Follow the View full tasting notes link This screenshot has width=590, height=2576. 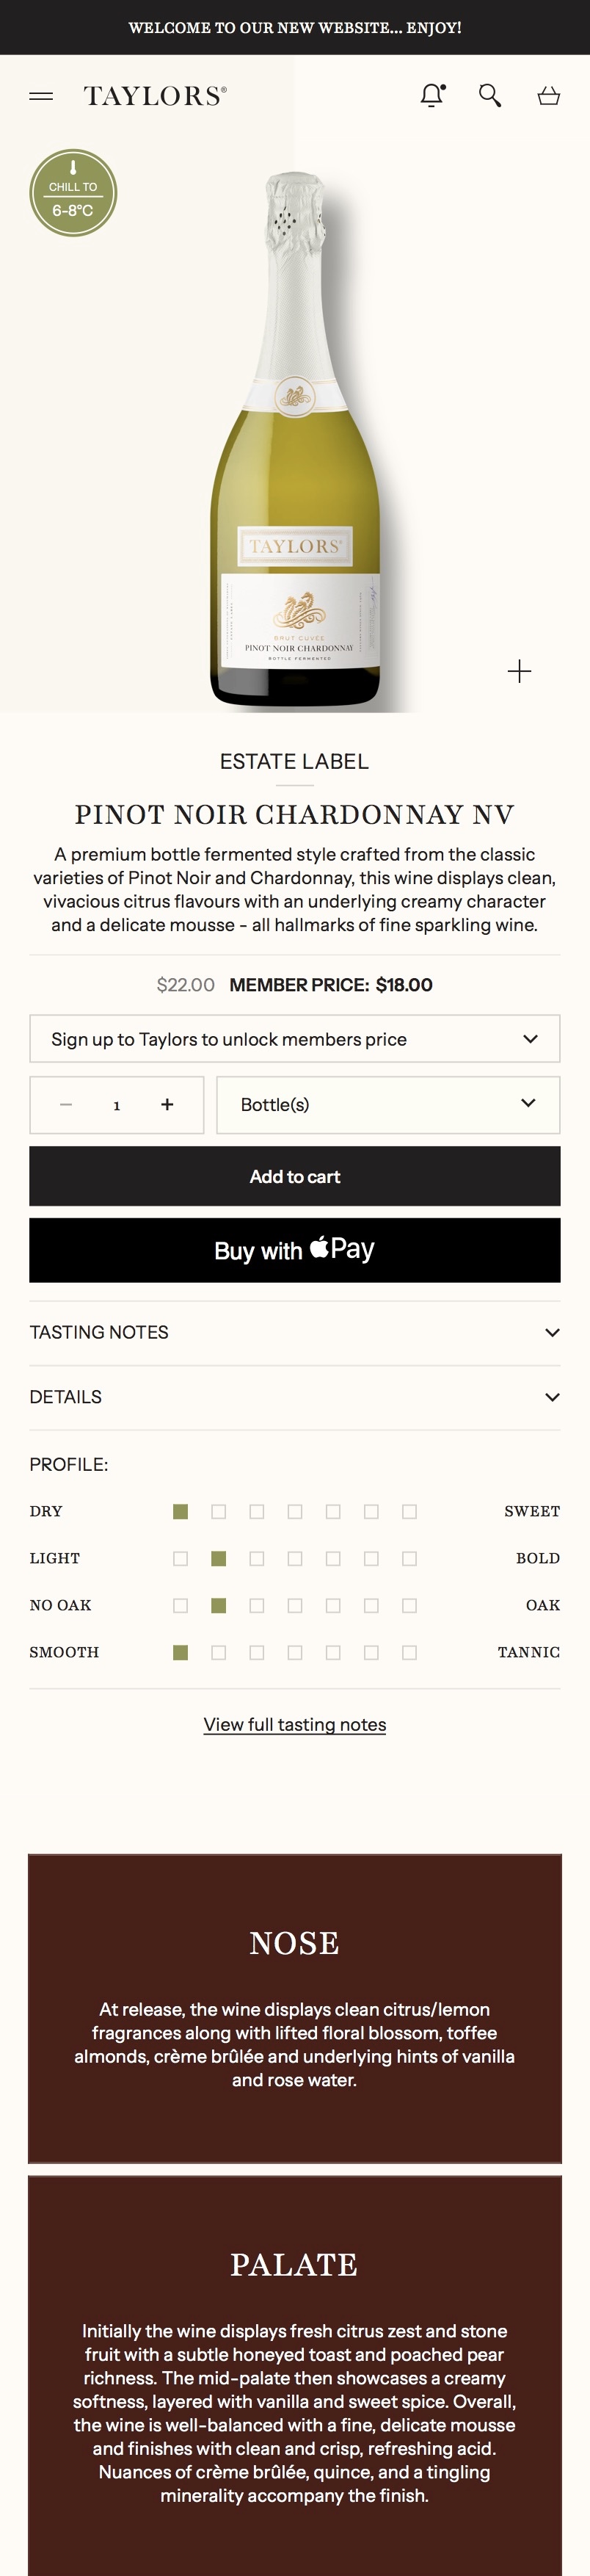coord(294,1724)
